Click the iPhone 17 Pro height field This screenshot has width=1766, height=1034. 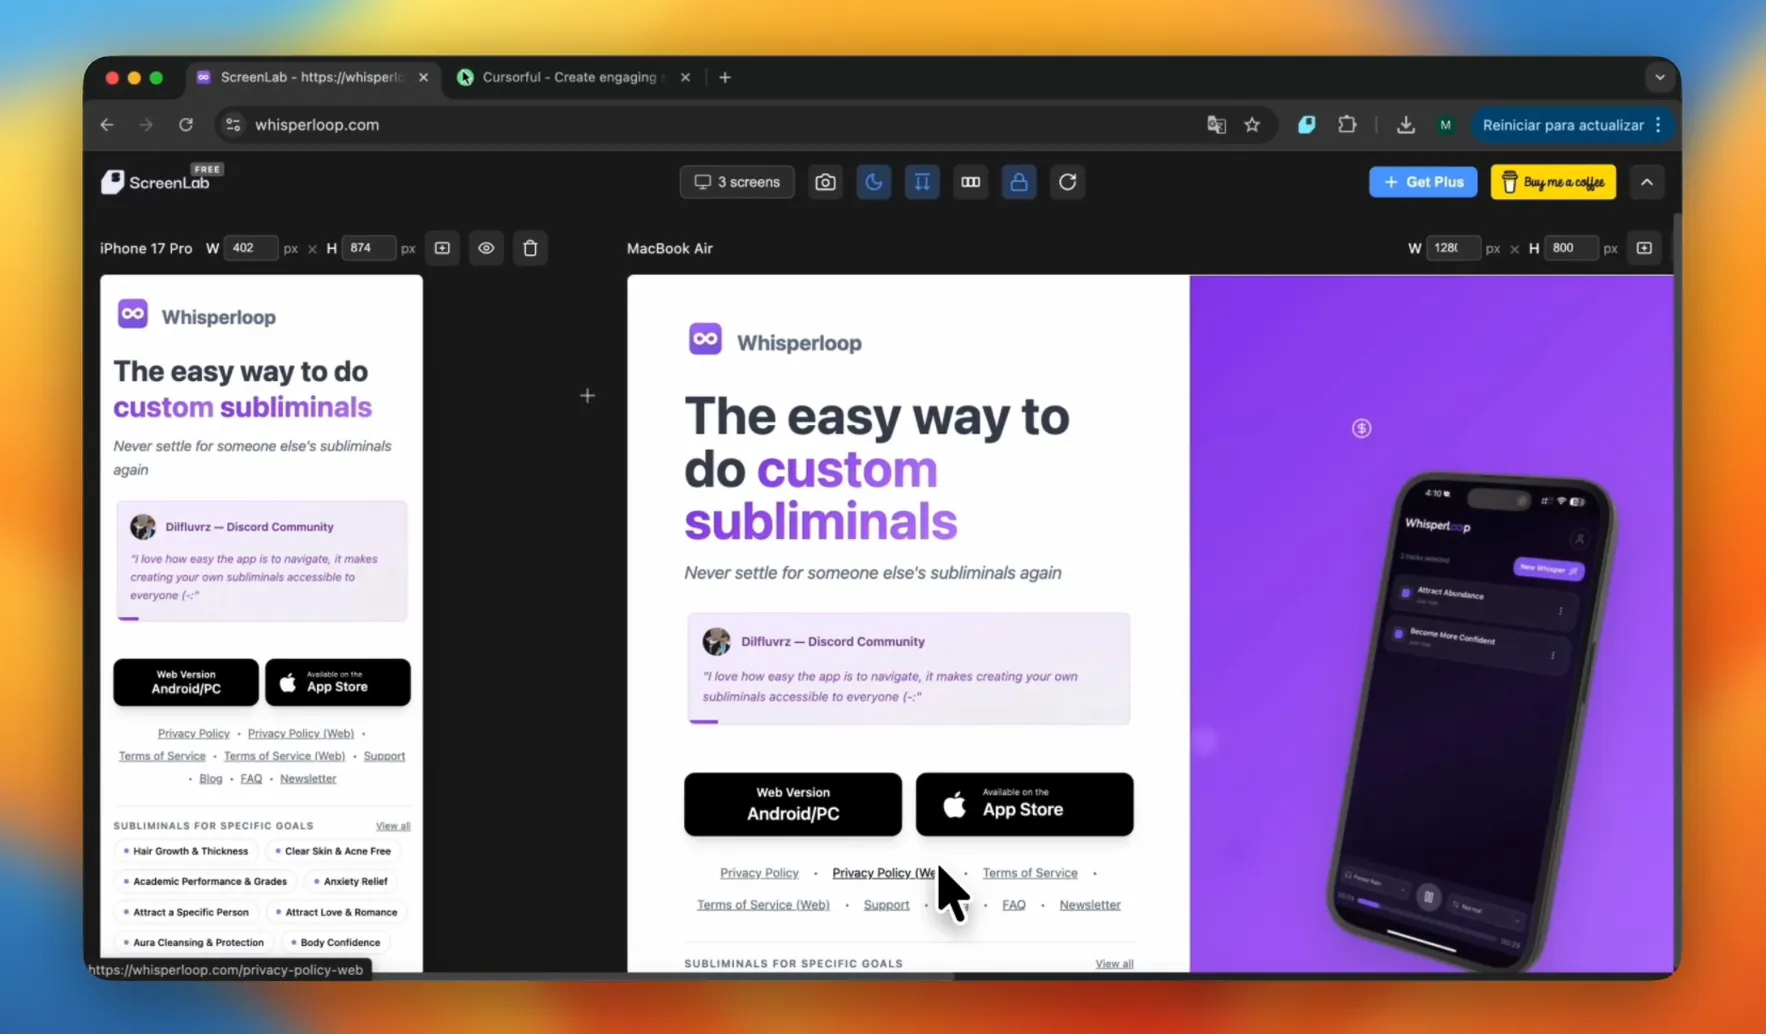(368, 248)
